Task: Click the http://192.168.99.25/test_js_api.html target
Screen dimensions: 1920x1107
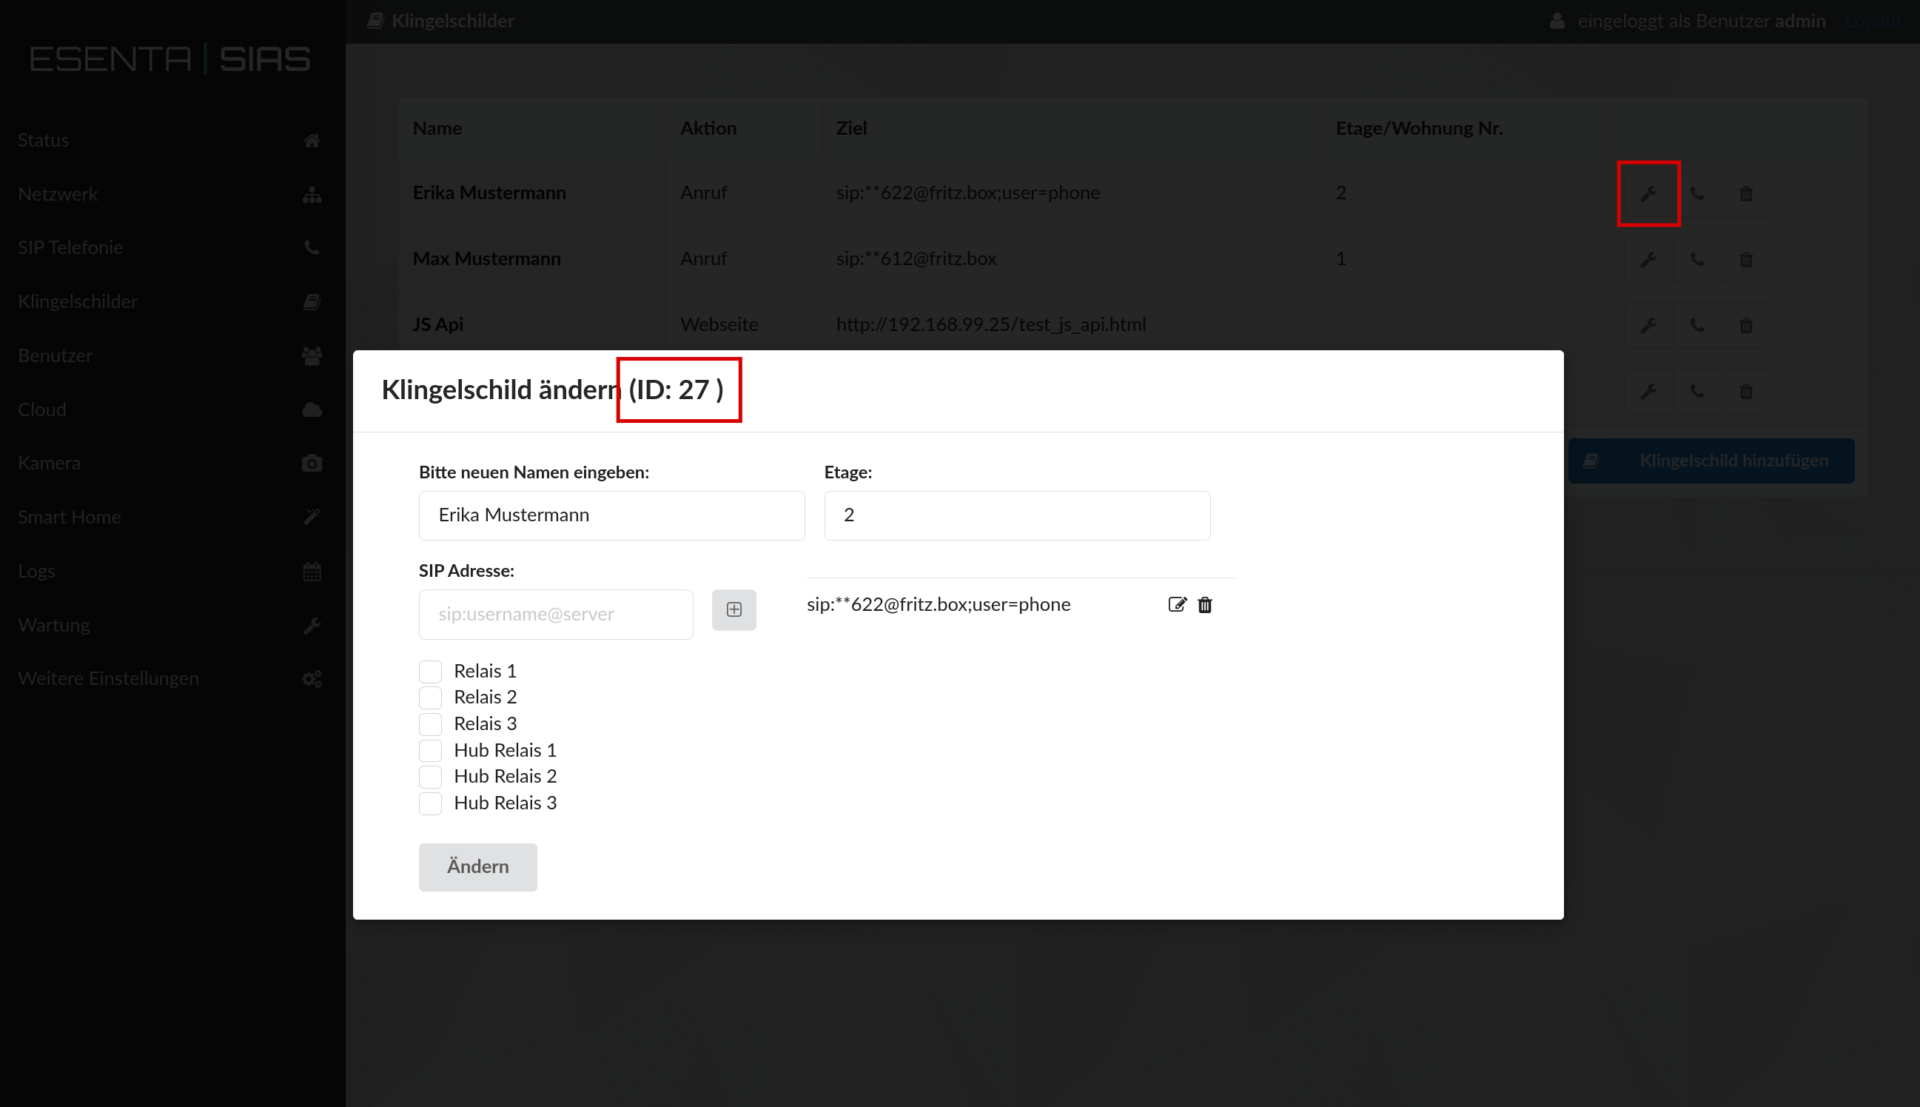Action: coord(991,324)
